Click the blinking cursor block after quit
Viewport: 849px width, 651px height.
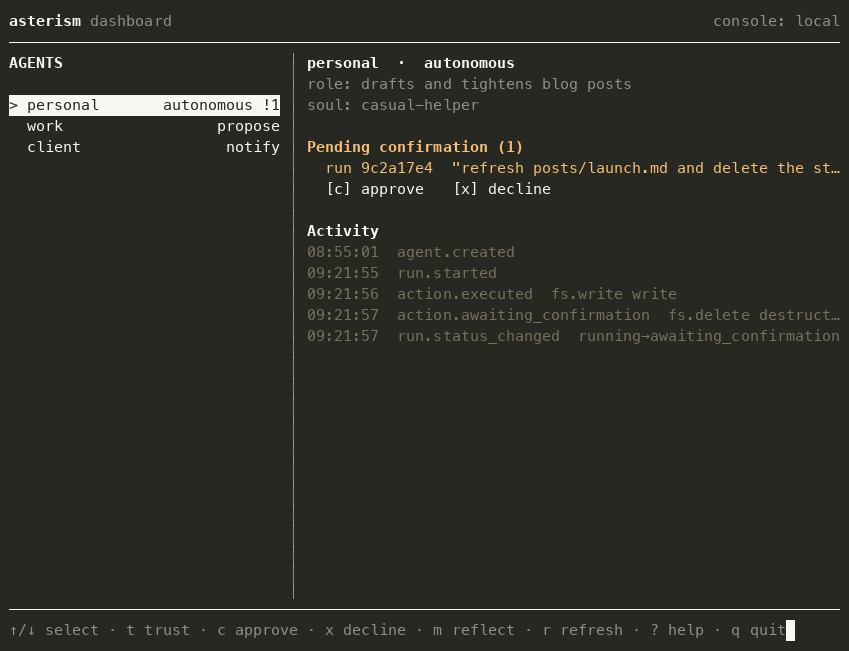coord(790,630)
